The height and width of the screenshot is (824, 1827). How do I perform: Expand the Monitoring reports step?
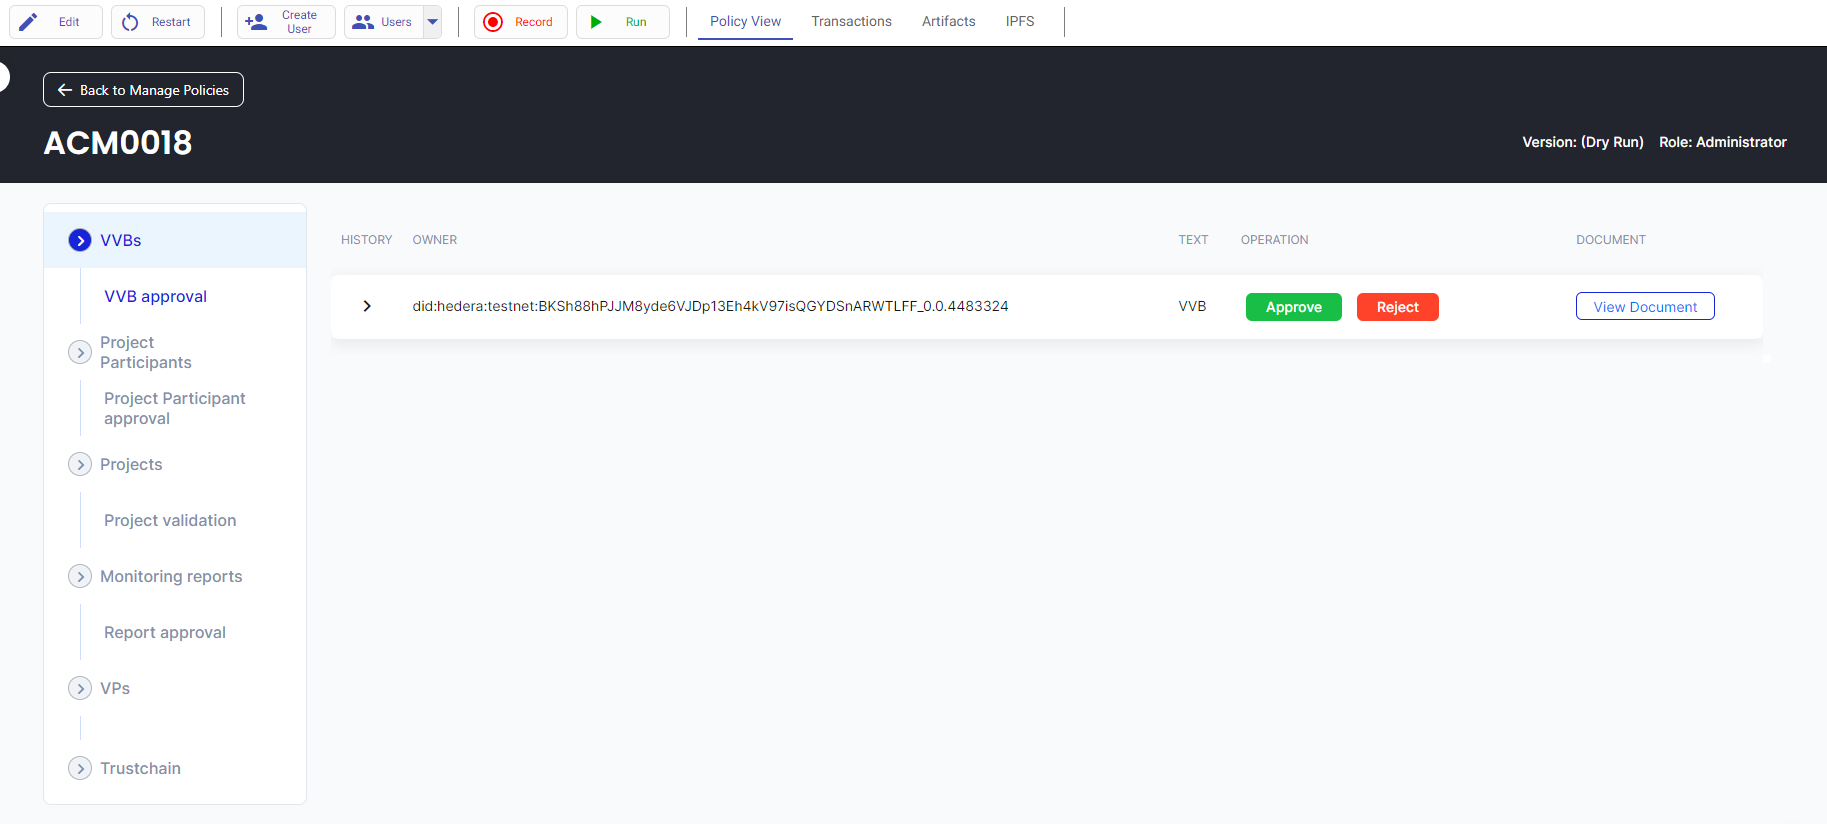pyautogui.click(x=80, y=576)
